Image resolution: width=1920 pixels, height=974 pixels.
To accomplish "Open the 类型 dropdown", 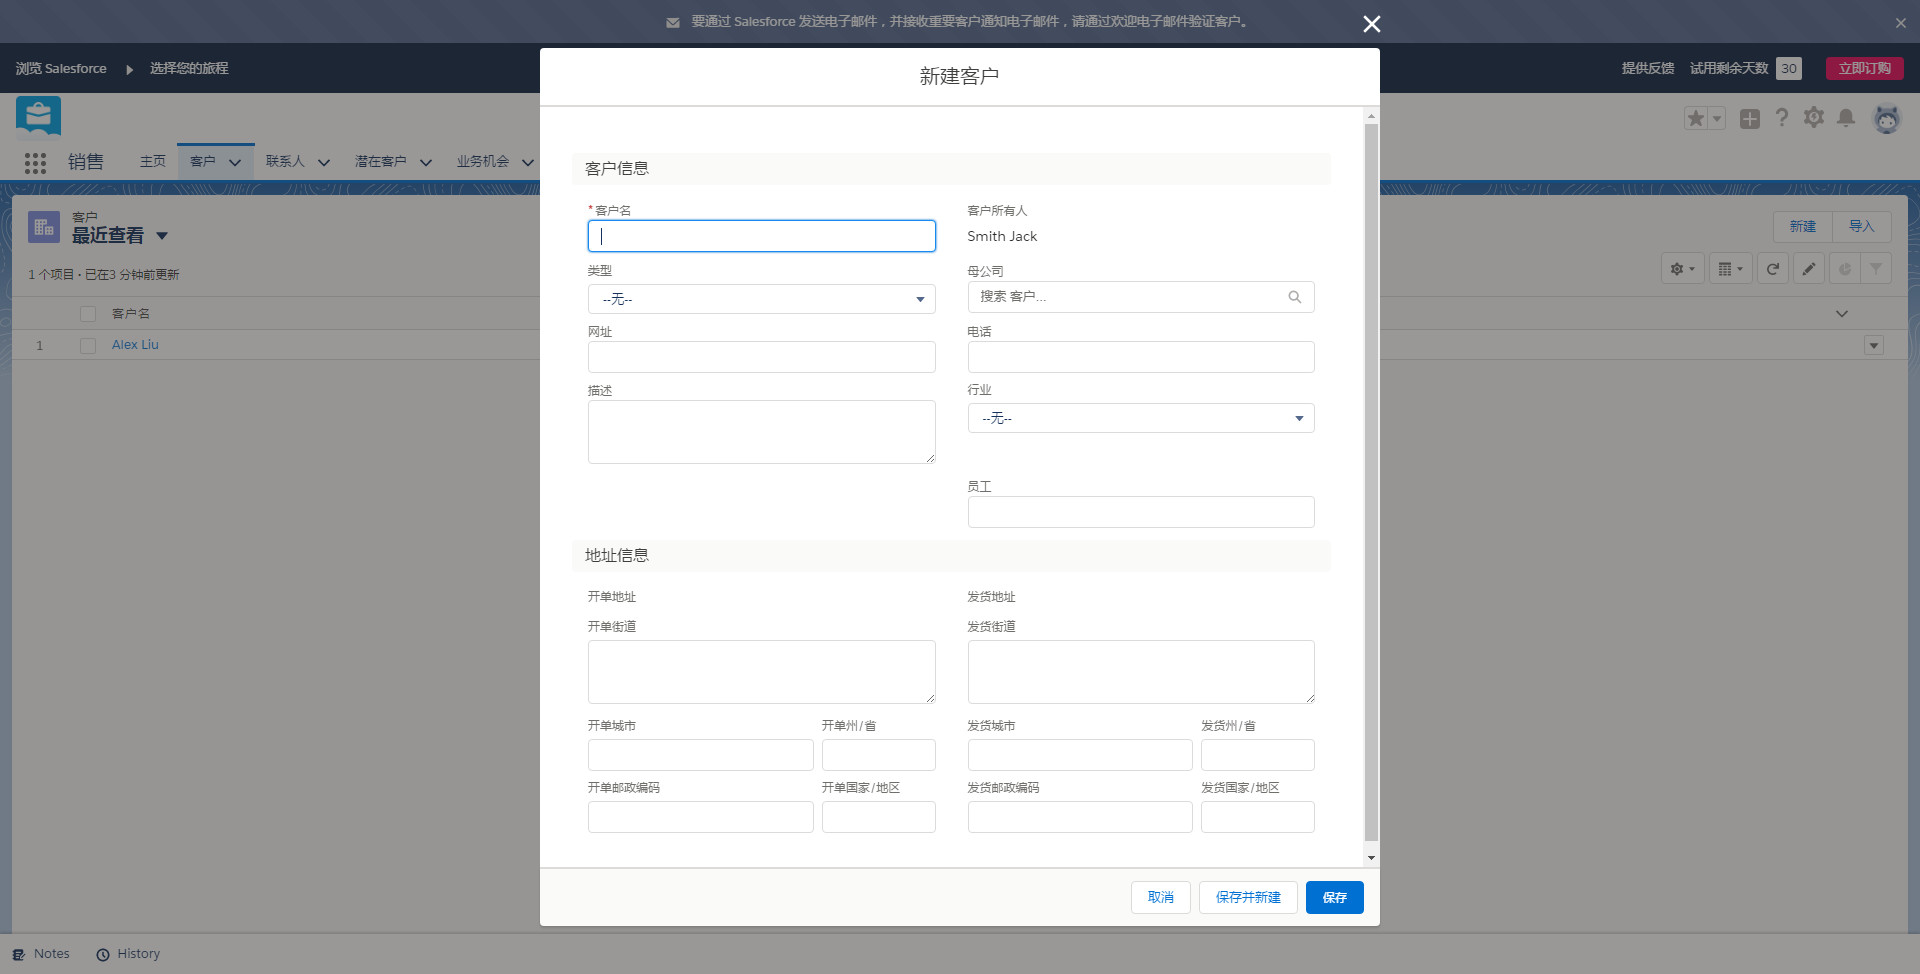I will (762, 299).
